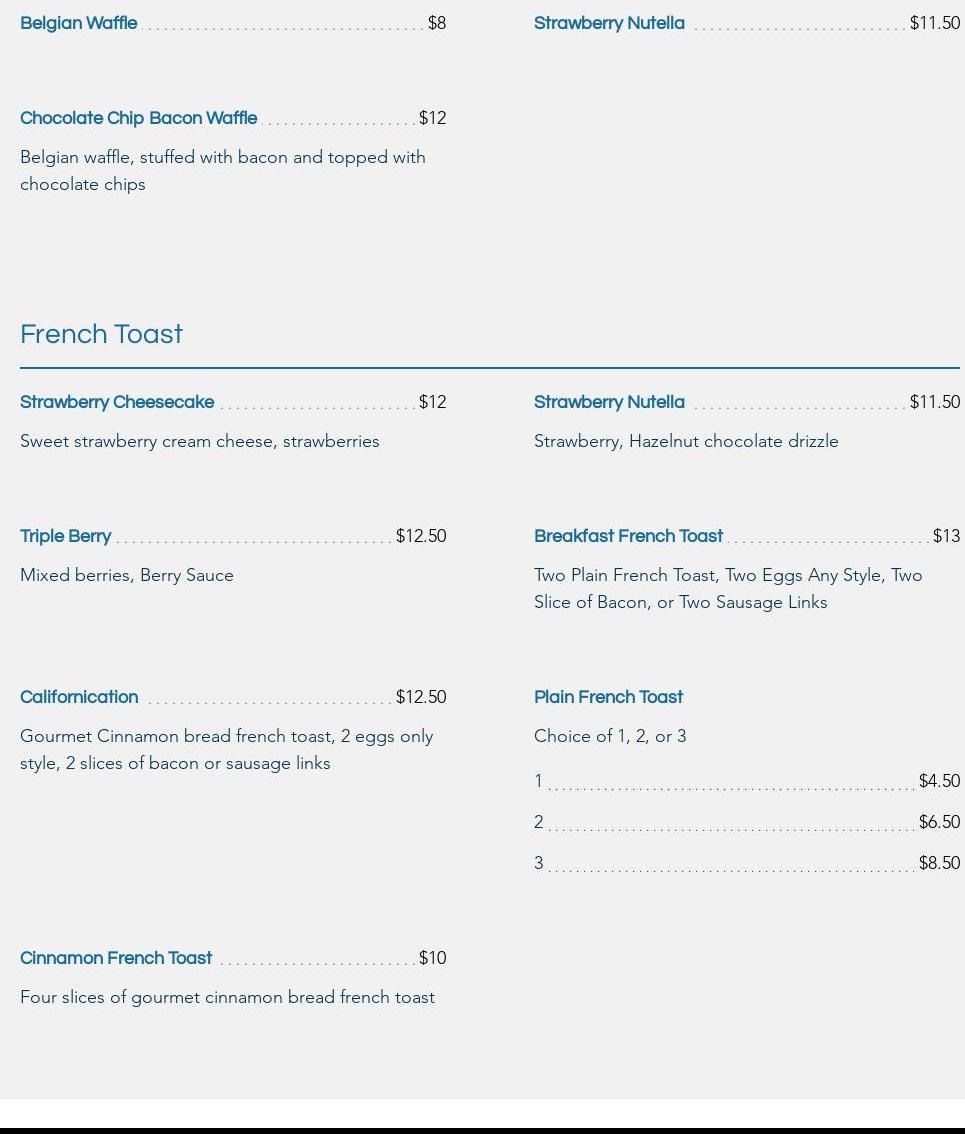Click 'Choice of 1, 2, or 3' text

pos(610,736)
